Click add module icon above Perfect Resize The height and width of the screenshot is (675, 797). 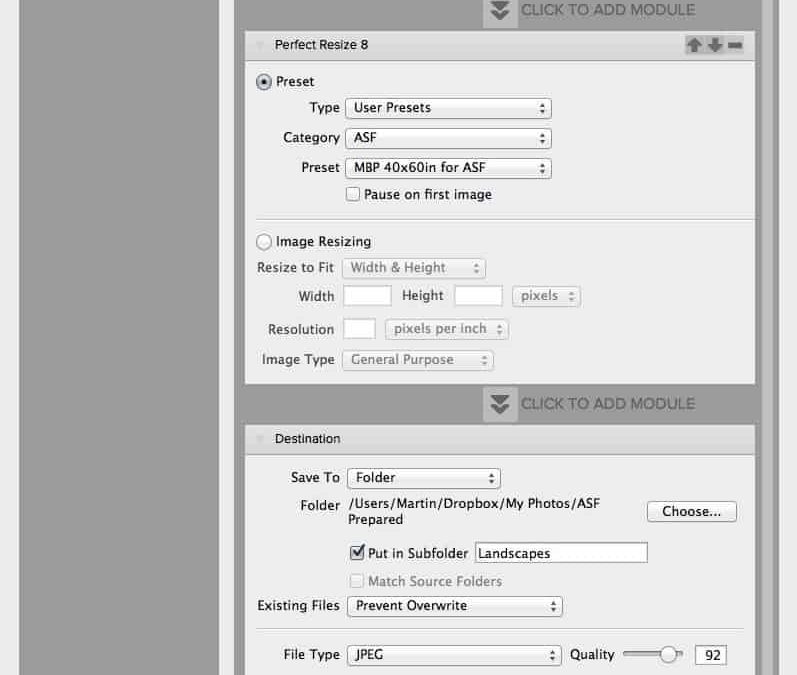coord(501,11)
